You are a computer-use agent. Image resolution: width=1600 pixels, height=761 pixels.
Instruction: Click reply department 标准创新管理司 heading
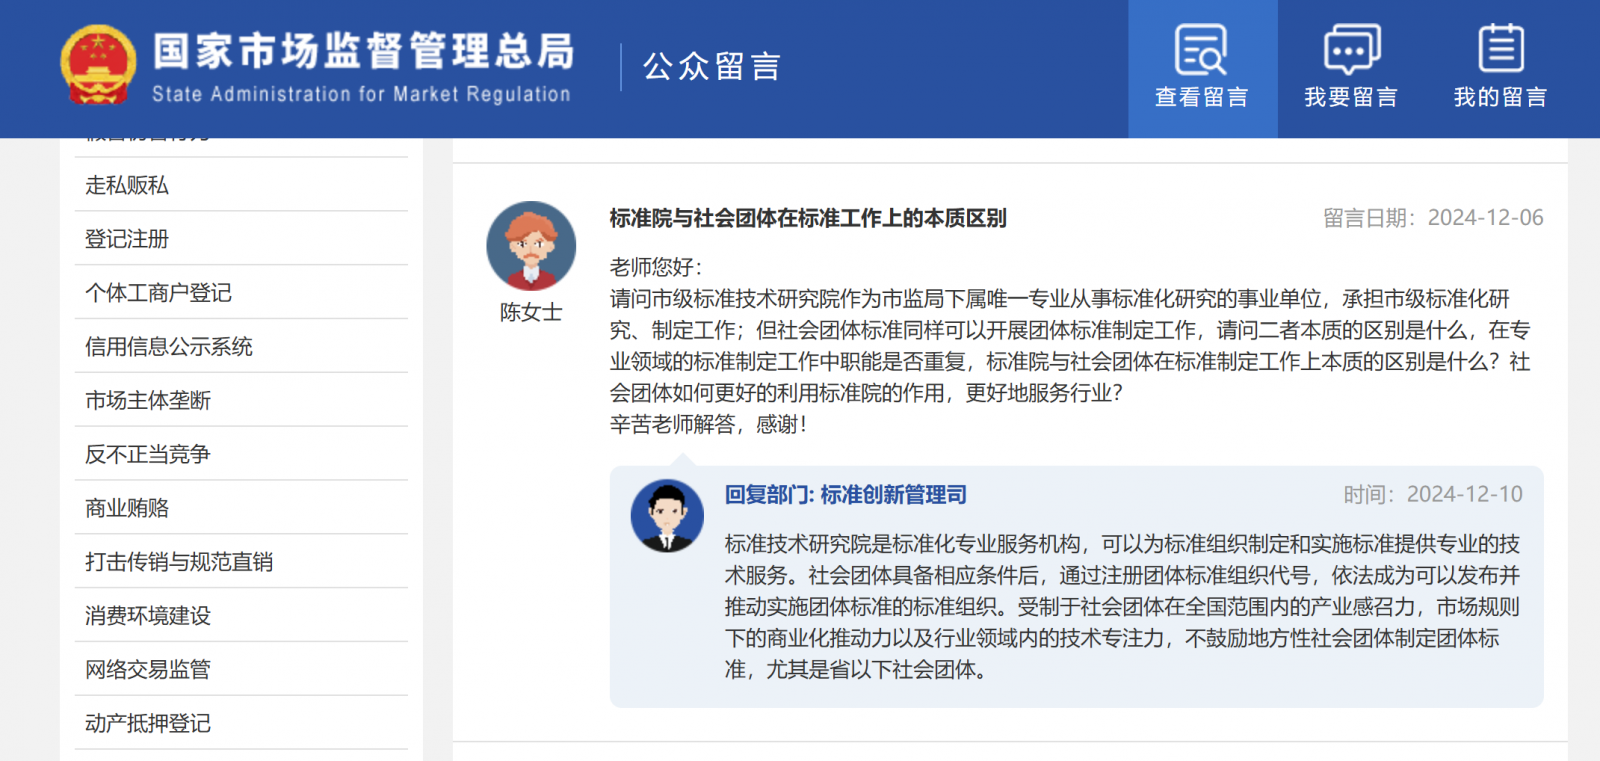pos(846,495)
